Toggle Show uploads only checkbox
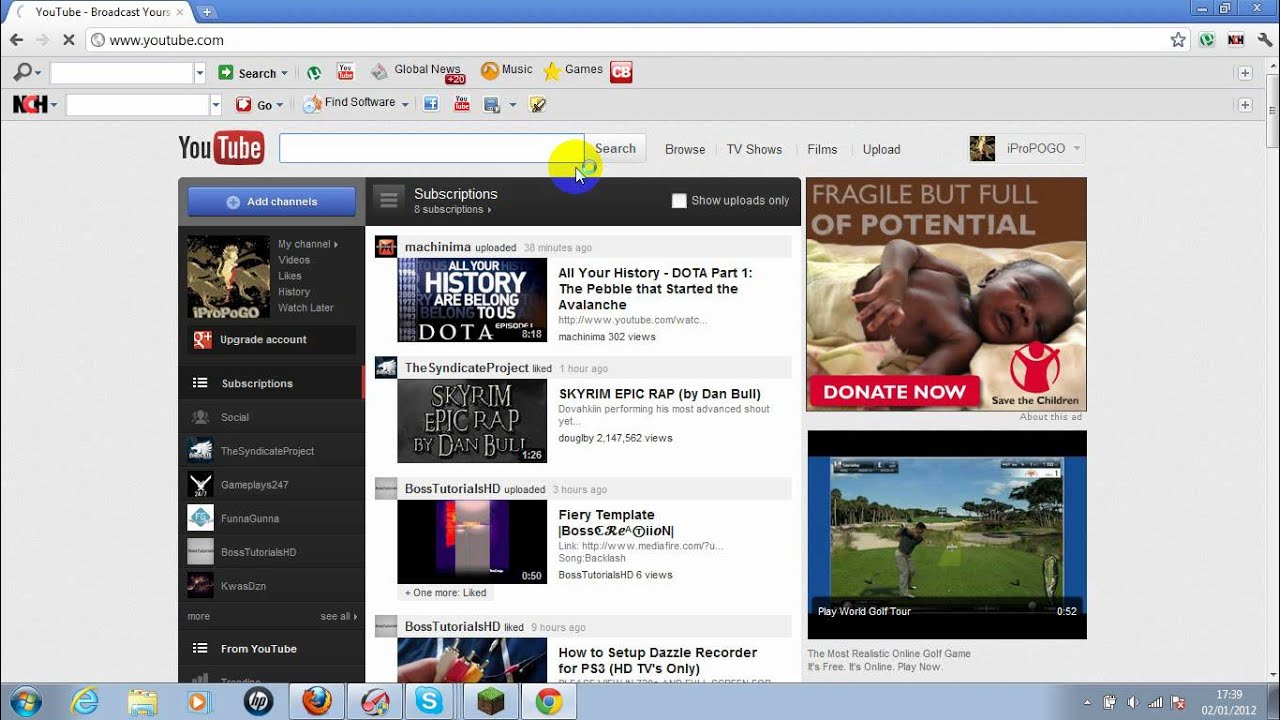This screenshot has width=1280, height=720. coord(679,201)
